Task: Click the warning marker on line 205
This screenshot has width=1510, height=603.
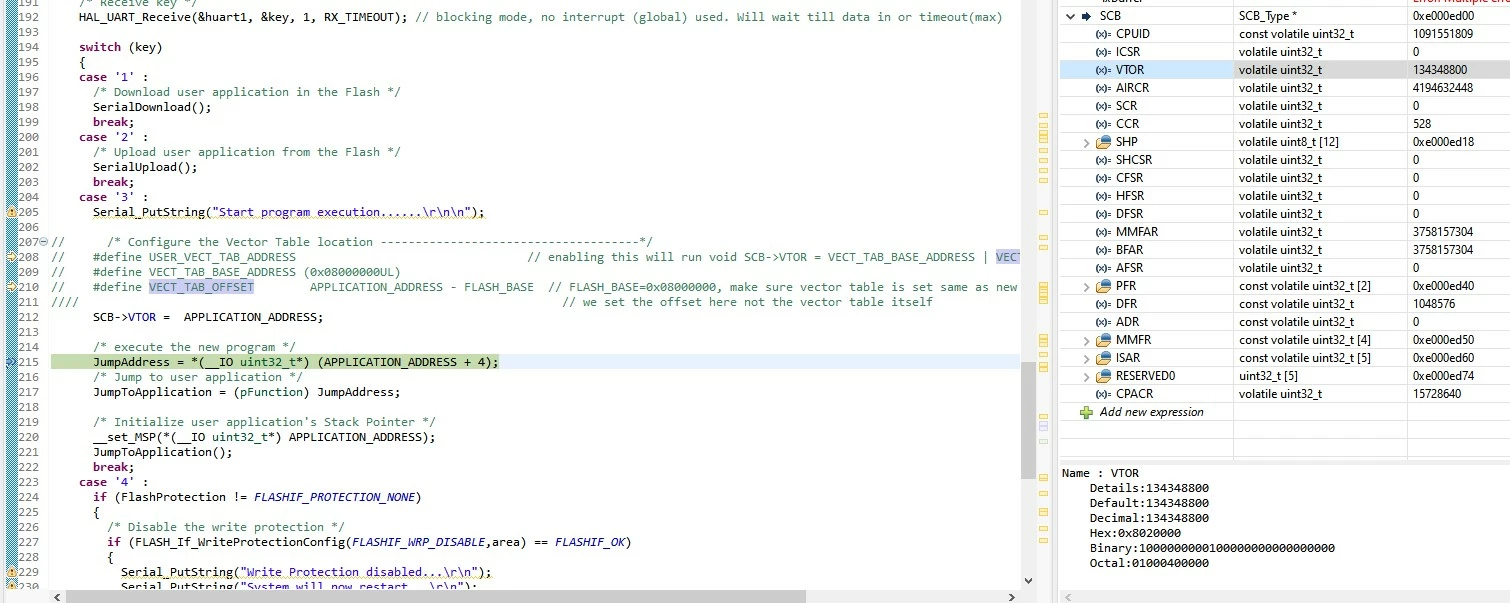Action: pos(12,212)
